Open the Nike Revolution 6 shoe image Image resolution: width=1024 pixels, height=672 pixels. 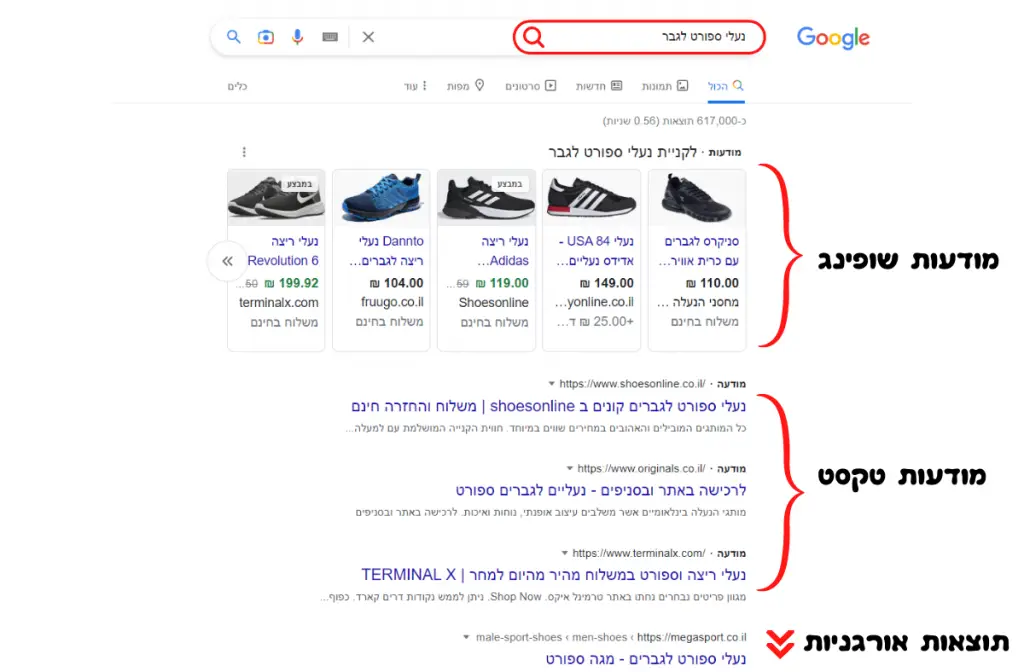(276, 198)
